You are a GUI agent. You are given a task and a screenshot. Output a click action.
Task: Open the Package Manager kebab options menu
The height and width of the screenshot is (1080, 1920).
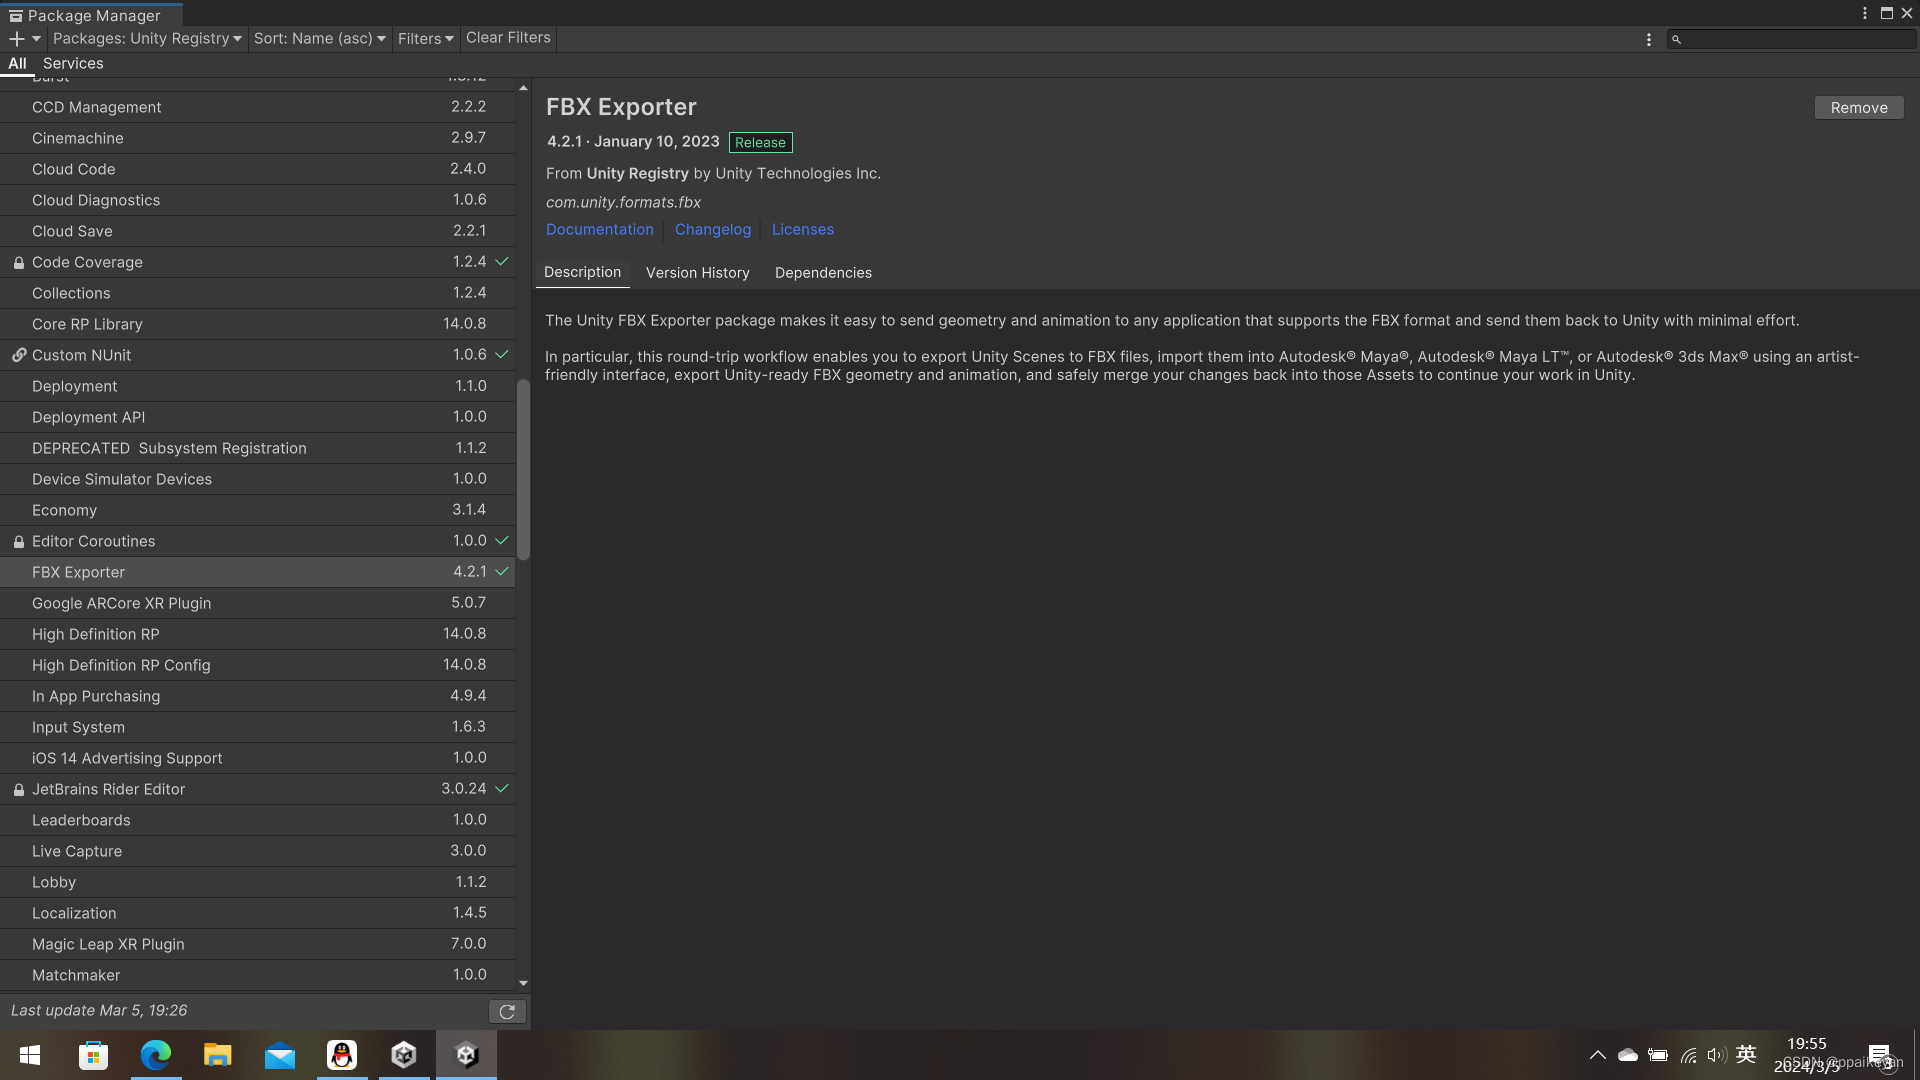1648,39
